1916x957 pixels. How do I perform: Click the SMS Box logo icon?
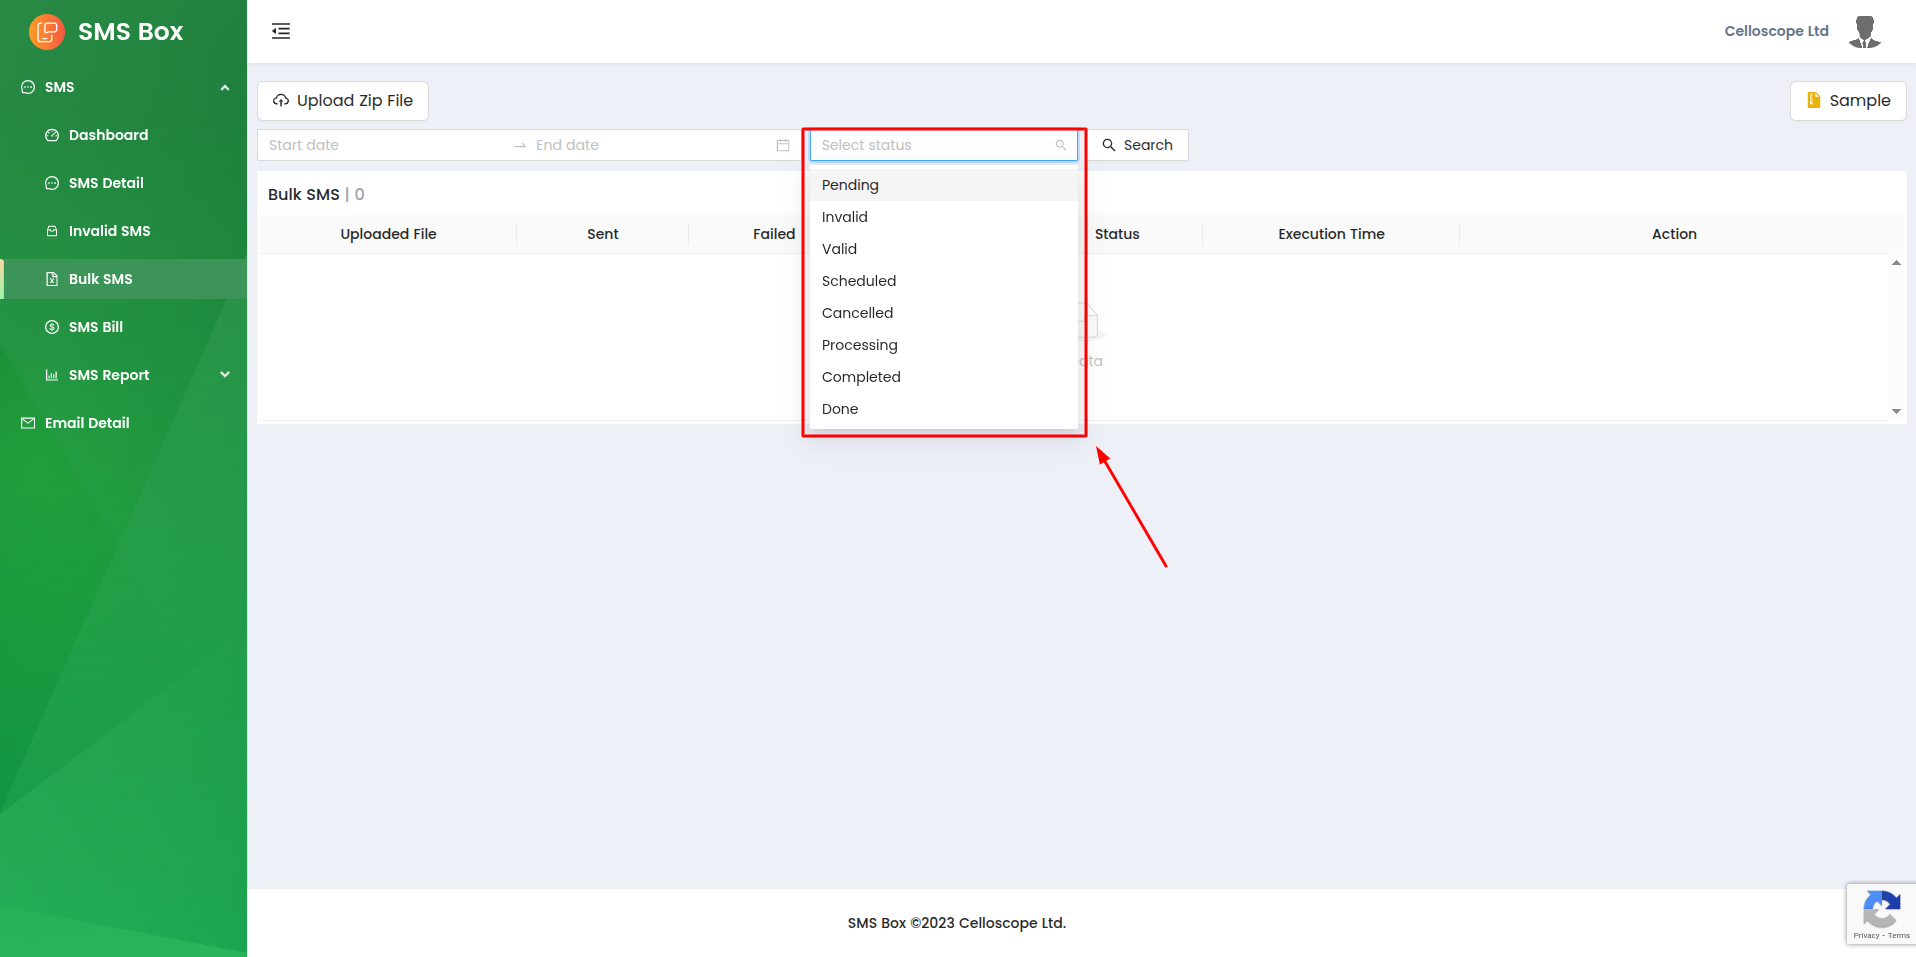(47, 32)
